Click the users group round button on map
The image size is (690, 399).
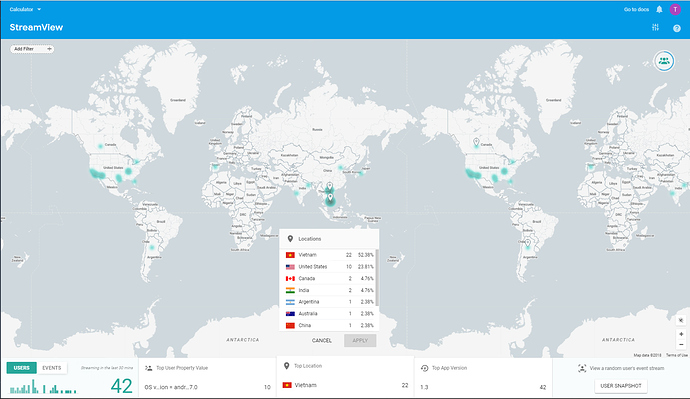point(664,61)
